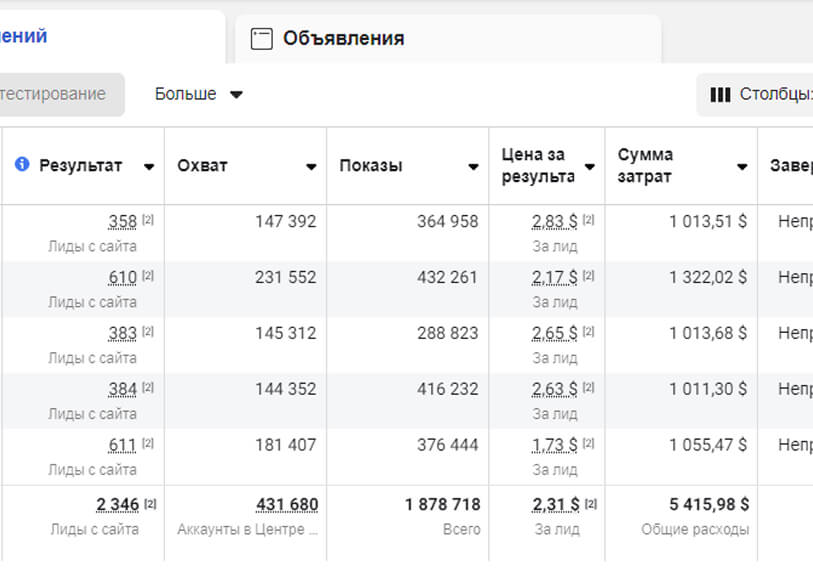The height and width of the screenshot is (575, 813).
Task: Click total result 2 346 value
Action: coord(117,504)
